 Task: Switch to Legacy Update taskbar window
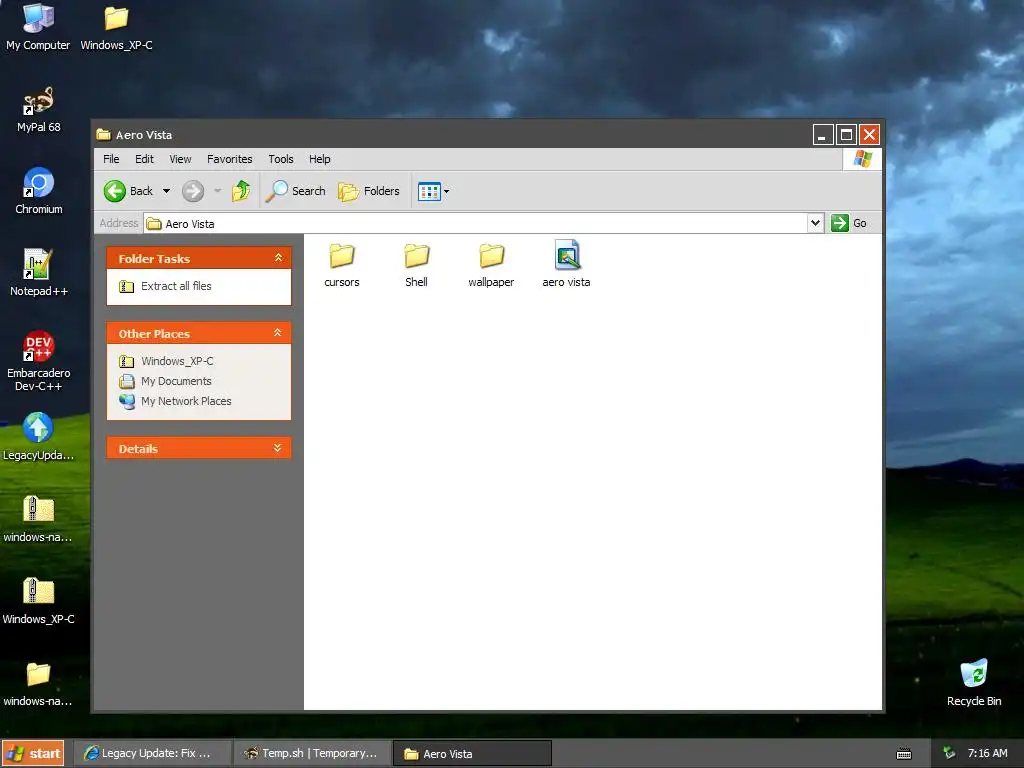[x=152, y=753]
